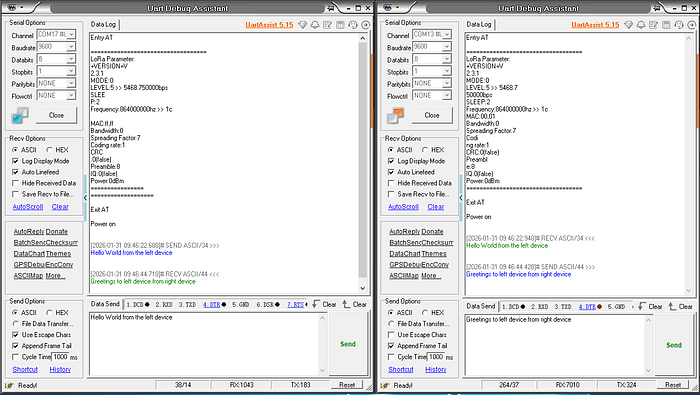Click the right Data Log scroll-down arrow

point(689,291)
